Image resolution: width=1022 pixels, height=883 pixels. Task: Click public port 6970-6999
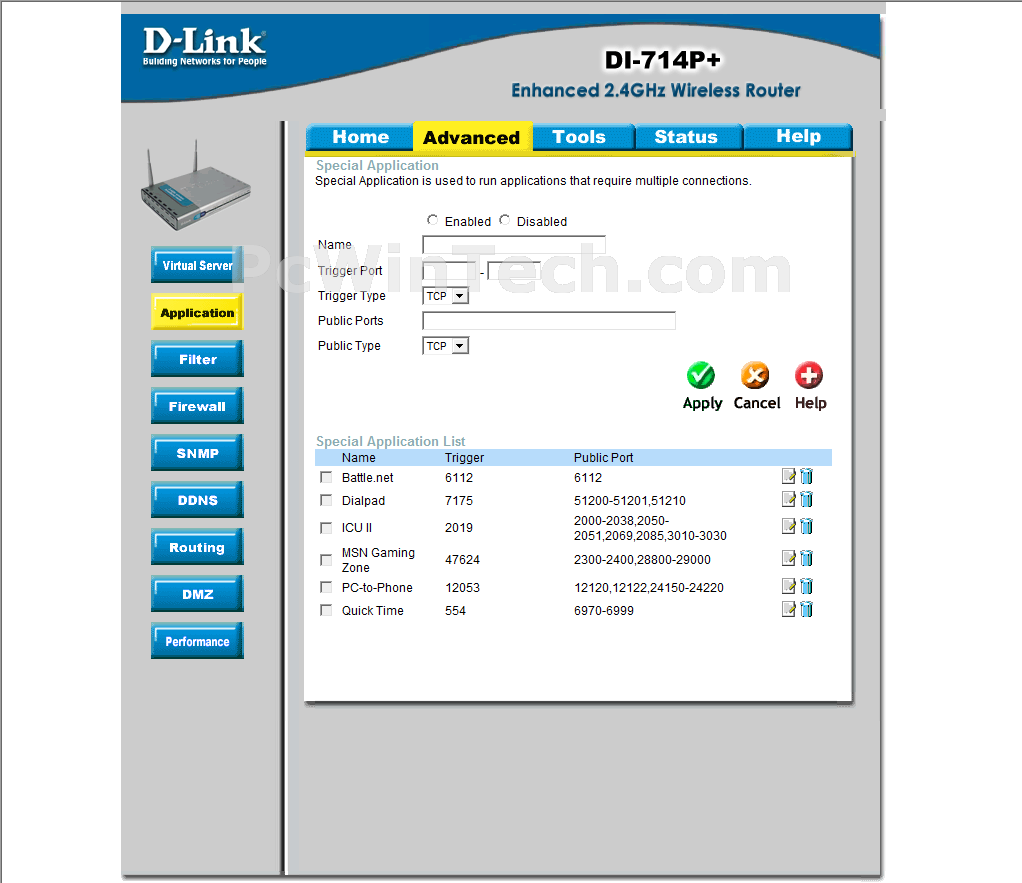604,611
